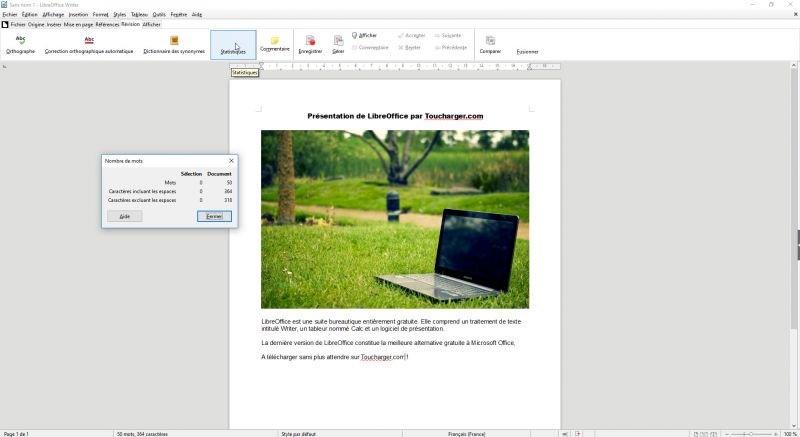This screenshot has width=800, height=437.
Task: Toggle Afficher changes display
Action: click(x=364, y=35)
